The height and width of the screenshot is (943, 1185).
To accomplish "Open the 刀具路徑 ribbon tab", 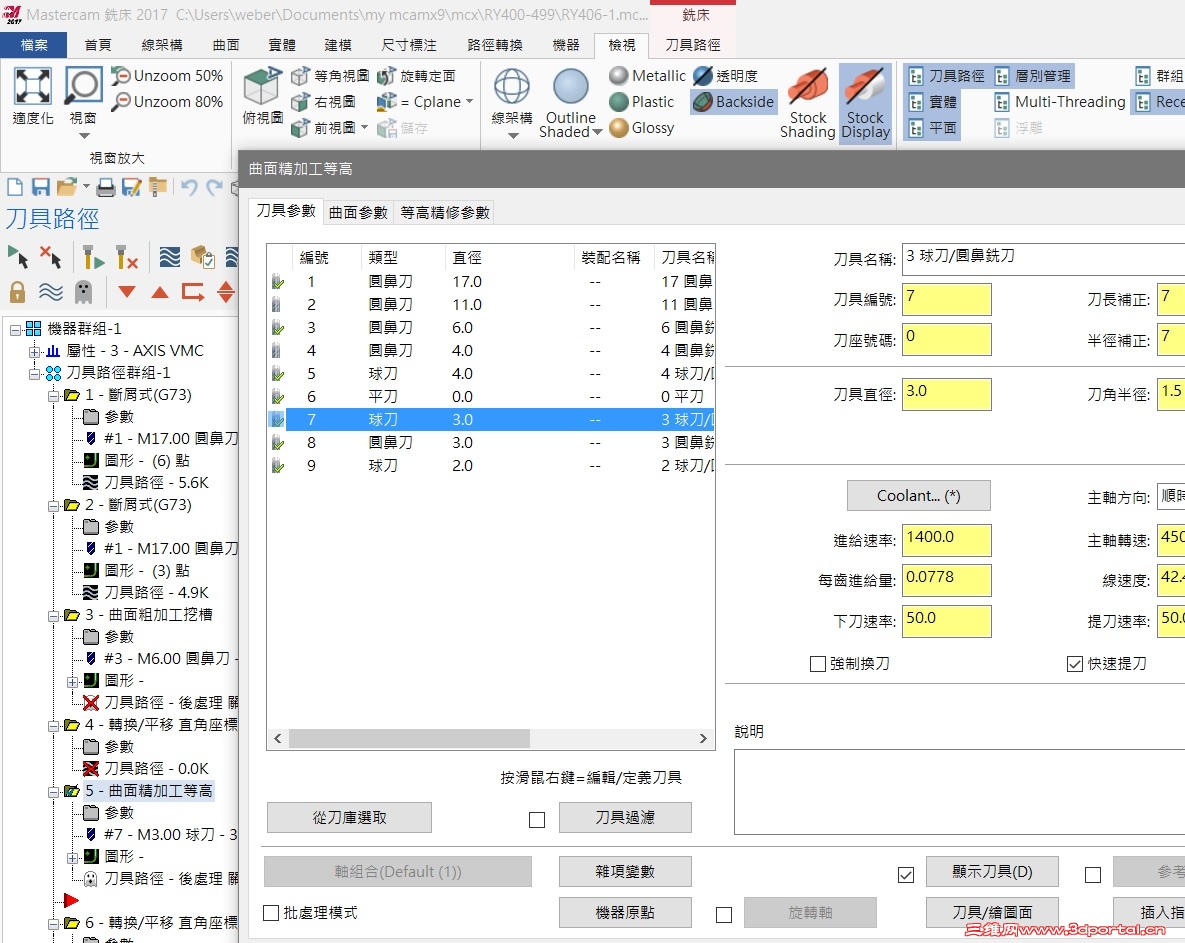I will click(693, 45).
